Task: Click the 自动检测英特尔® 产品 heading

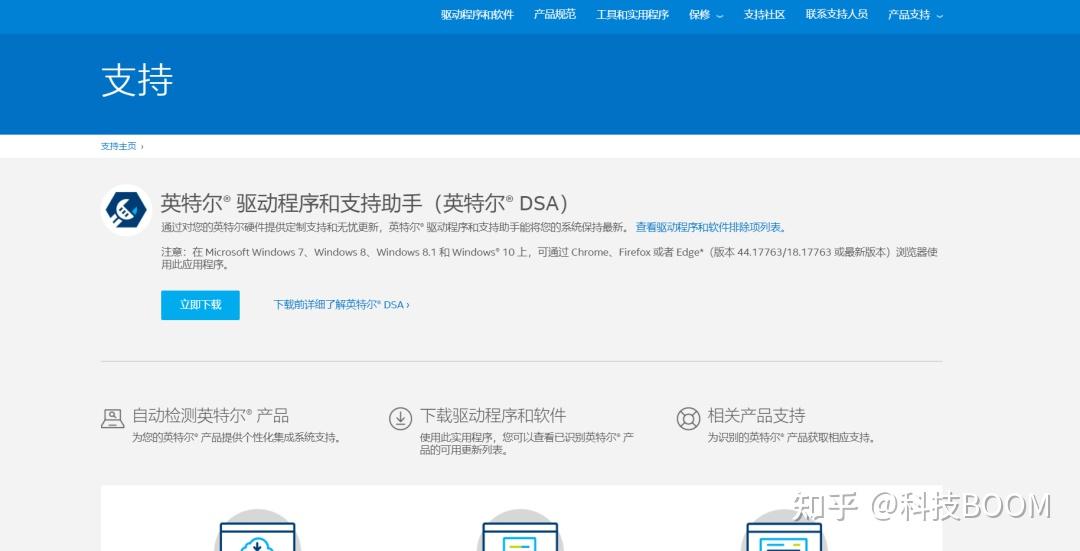Action: click(210, 415)
